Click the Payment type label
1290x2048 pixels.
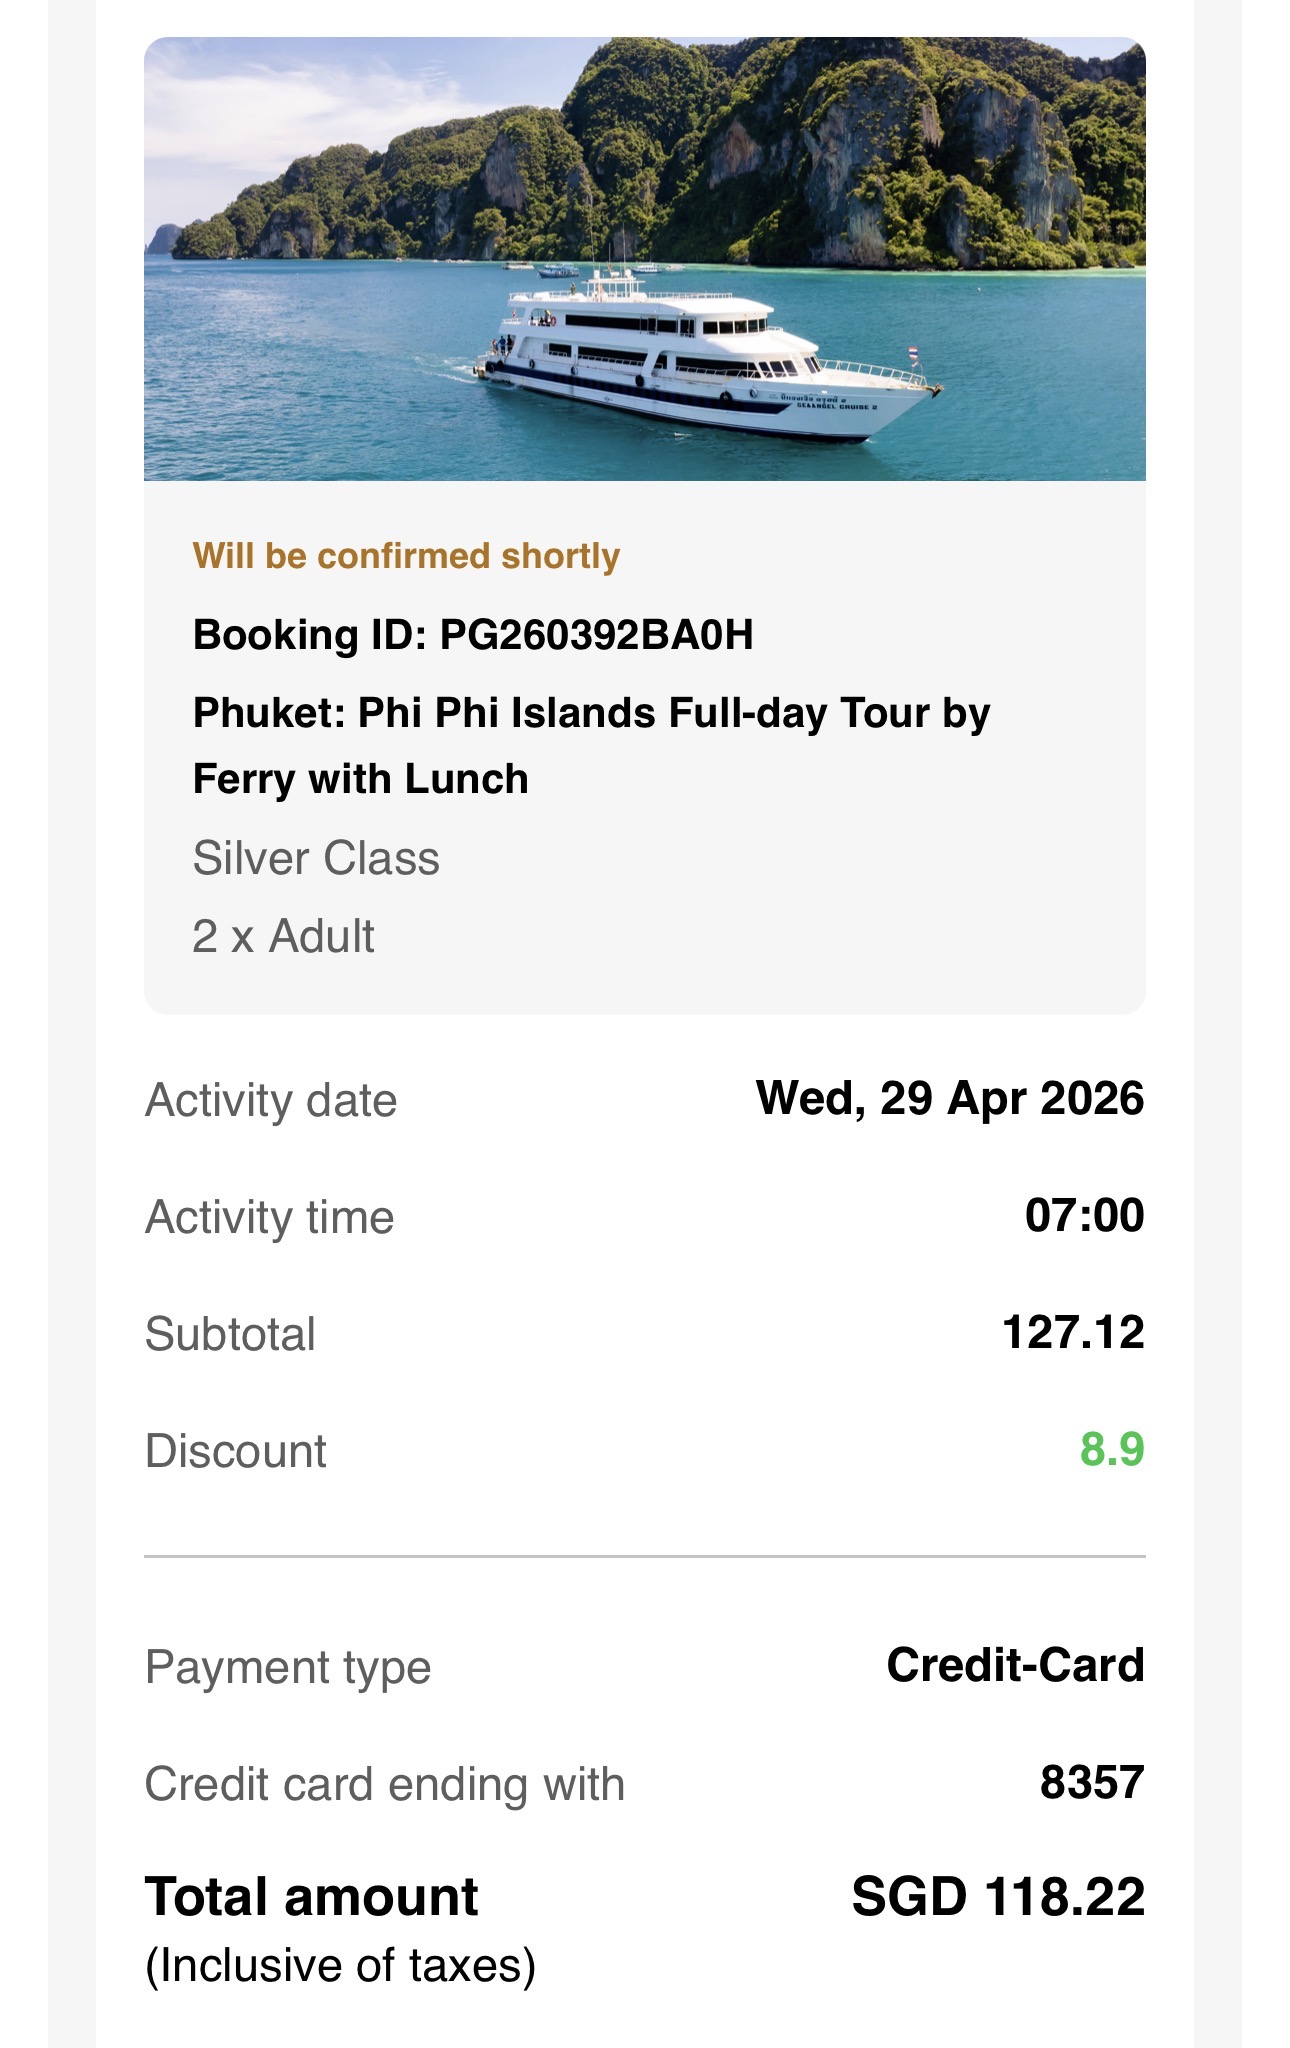tap(288, 1667)
